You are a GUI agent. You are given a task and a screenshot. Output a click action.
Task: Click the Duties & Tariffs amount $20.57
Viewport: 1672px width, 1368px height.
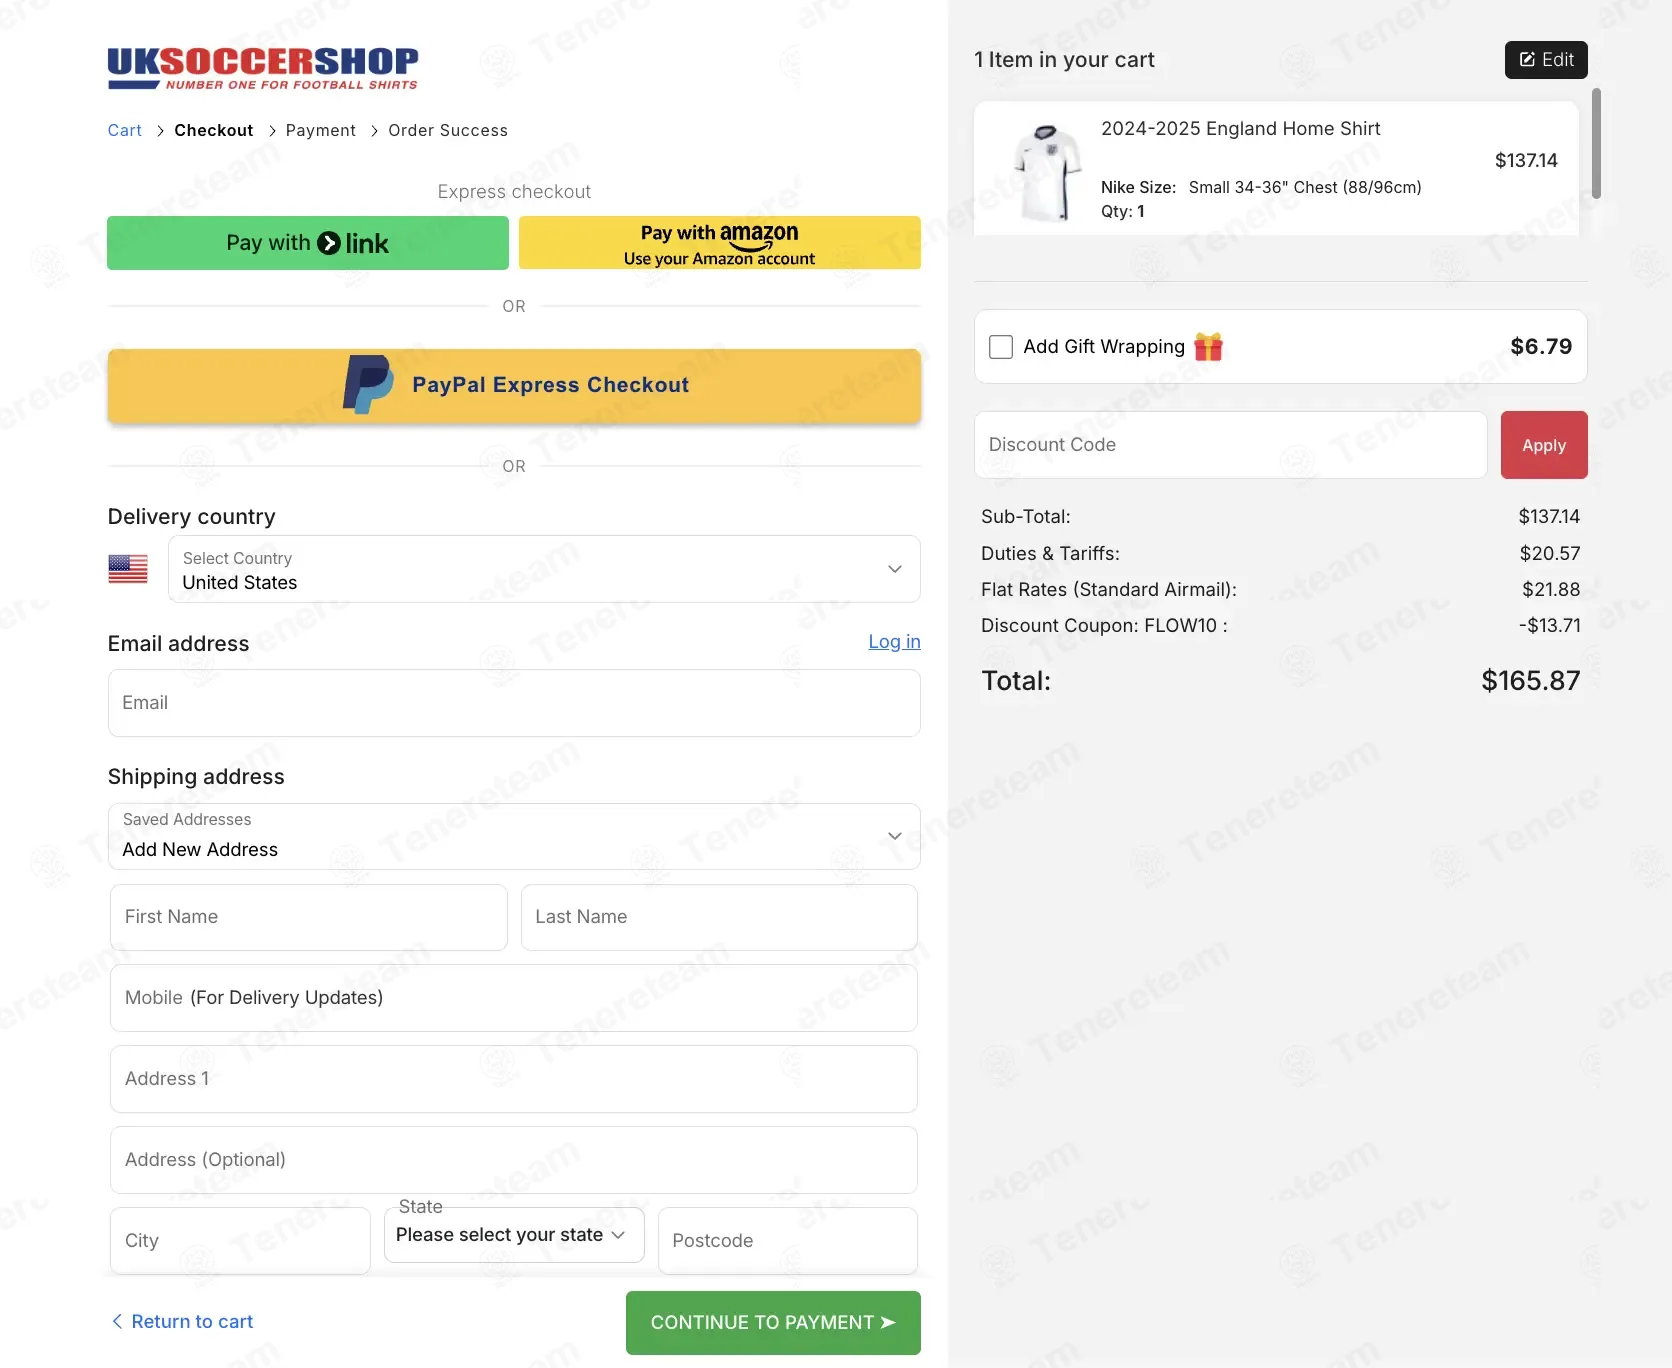tap(1550, 554)
